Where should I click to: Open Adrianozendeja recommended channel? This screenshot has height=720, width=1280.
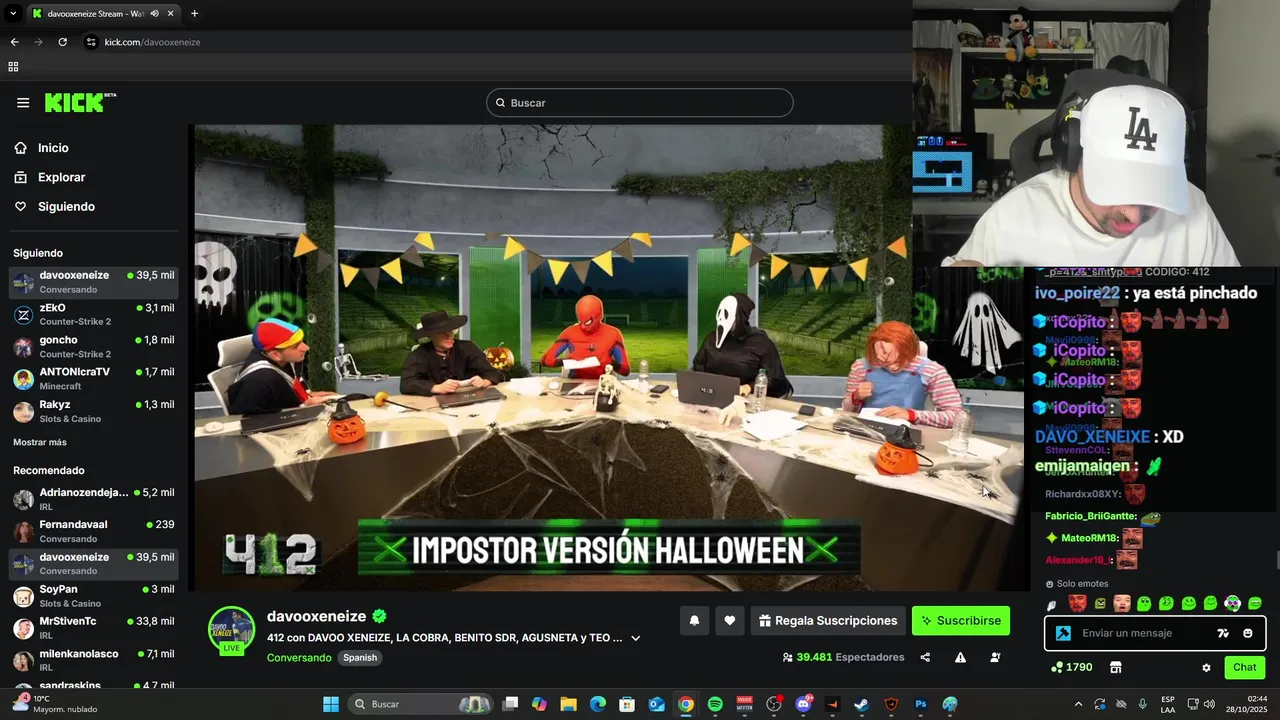(x=94, y=499)
